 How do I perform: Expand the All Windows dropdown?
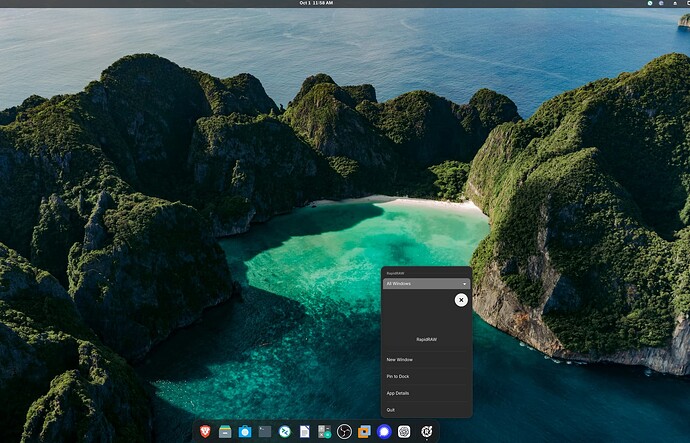pos(426,284)
